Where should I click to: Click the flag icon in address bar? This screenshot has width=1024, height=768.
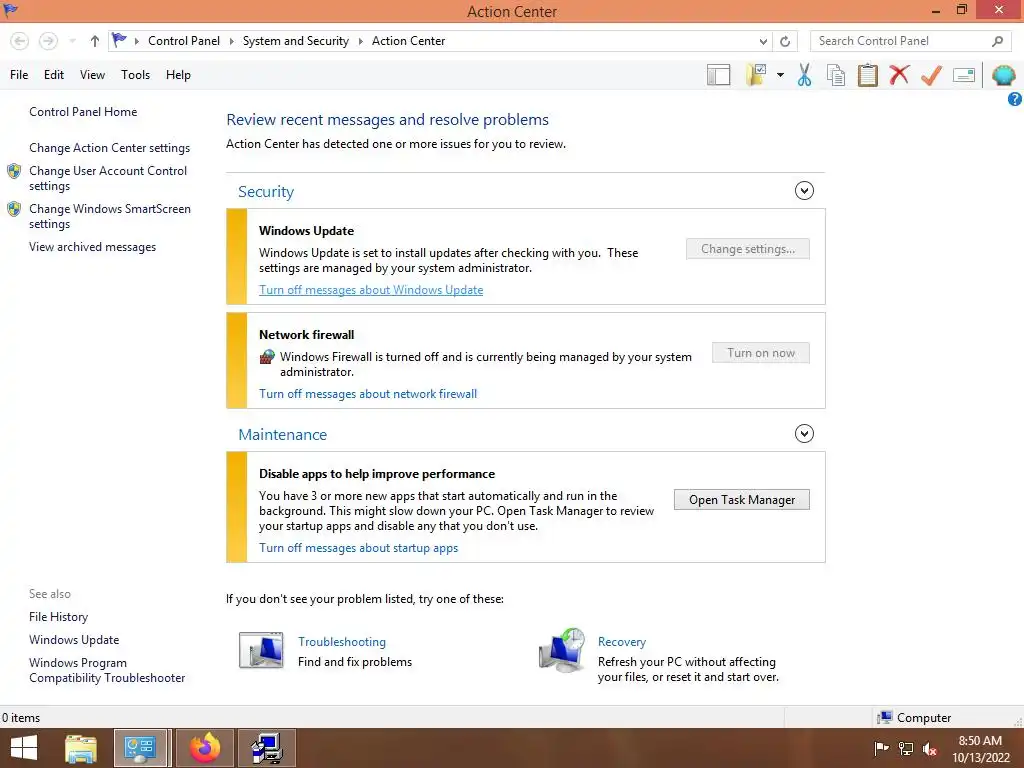coord(119,40)
